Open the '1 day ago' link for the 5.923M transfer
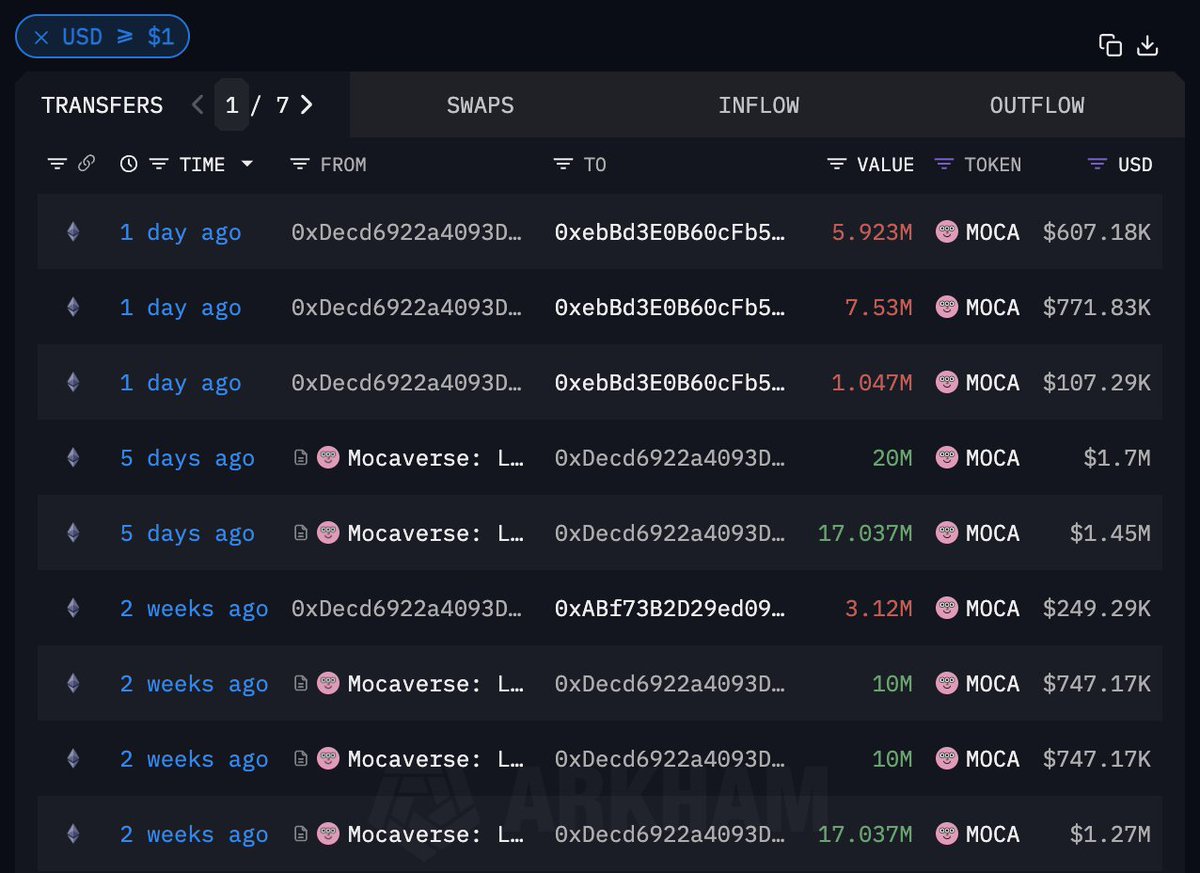1200x873 pixels. coord(180,232)
